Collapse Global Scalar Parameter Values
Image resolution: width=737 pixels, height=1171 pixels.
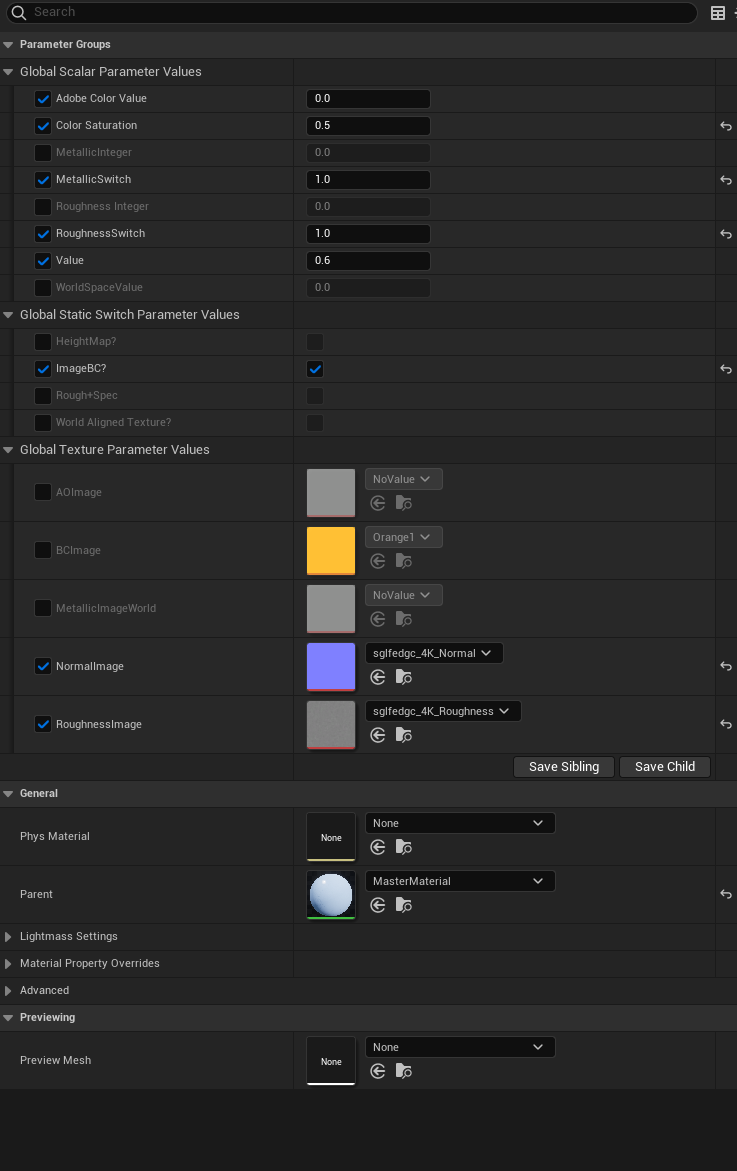click(8, 72)
